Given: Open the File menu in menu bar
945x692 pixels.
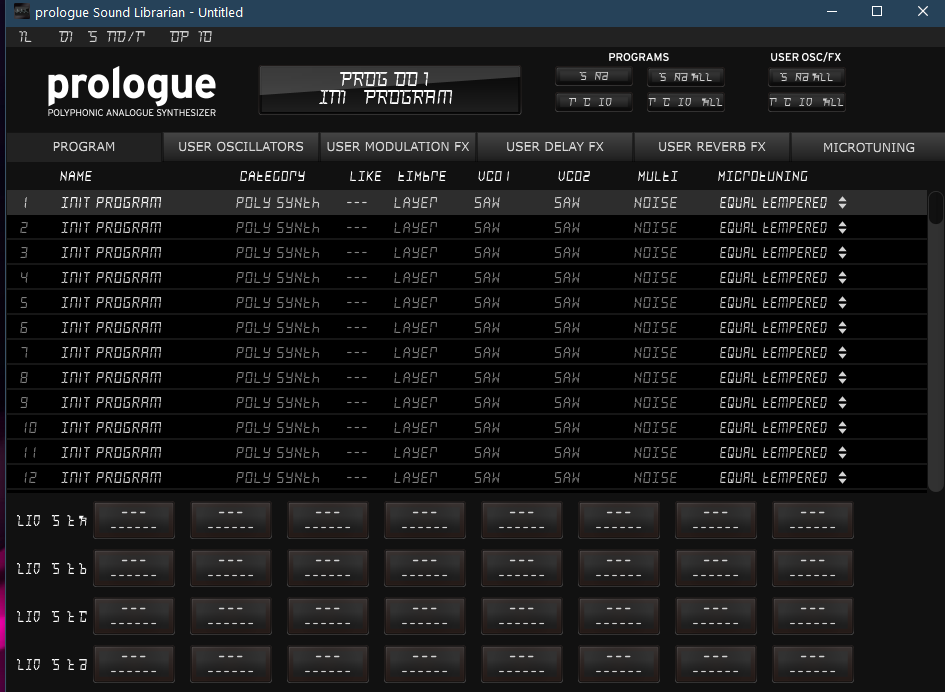Looking at the screenshot, I should coord(25,37).
